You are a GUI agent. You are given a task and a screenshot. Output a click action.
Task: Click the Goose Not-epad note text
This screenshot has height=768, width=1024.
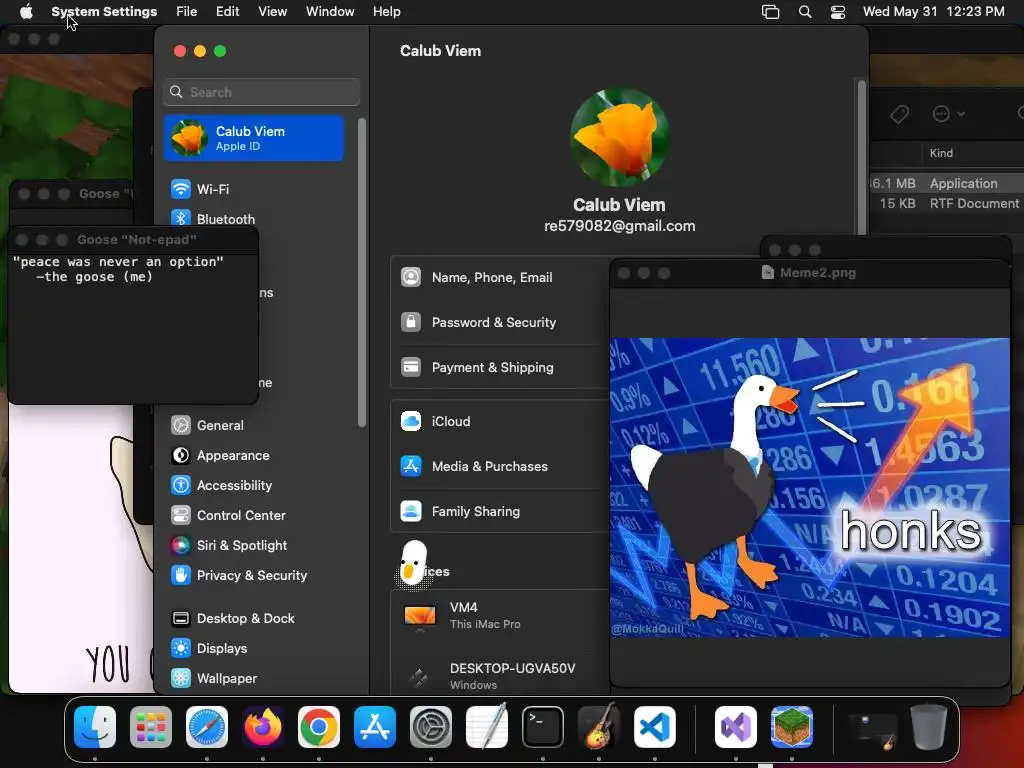(x=118, y=269)
